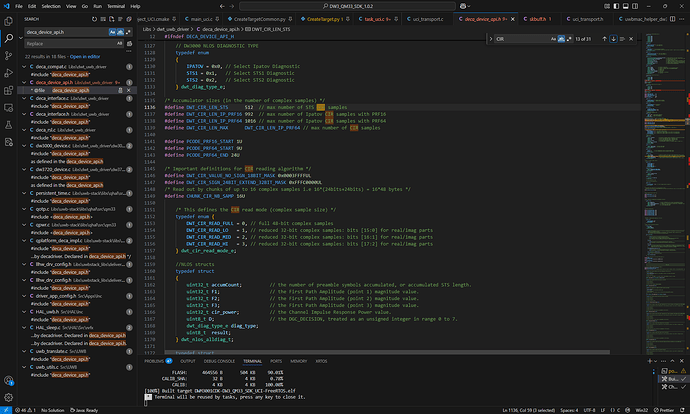690x414 pixels.
Task: Open a new search editor
Action: (111, 19)
